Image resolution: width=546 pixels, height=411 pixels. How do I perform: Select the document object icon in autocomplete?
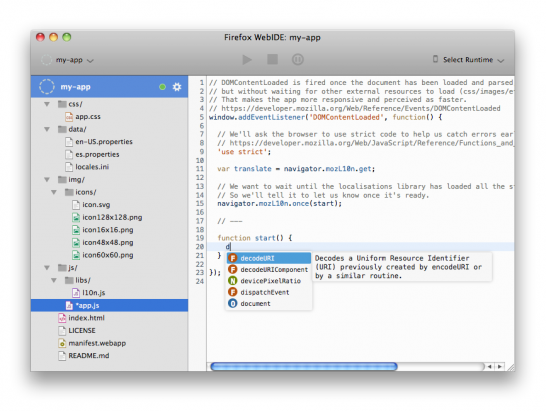[x=233, y=304]
